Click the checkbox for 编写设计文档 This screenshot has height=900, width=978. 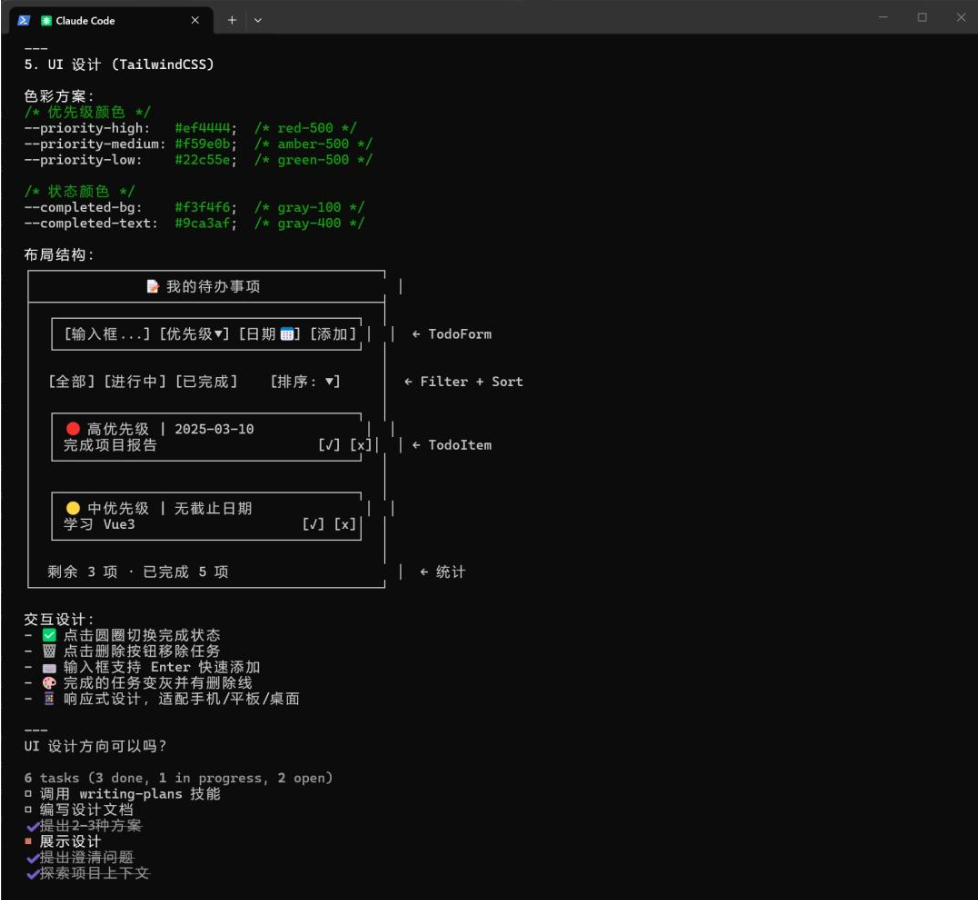(28, 810)
